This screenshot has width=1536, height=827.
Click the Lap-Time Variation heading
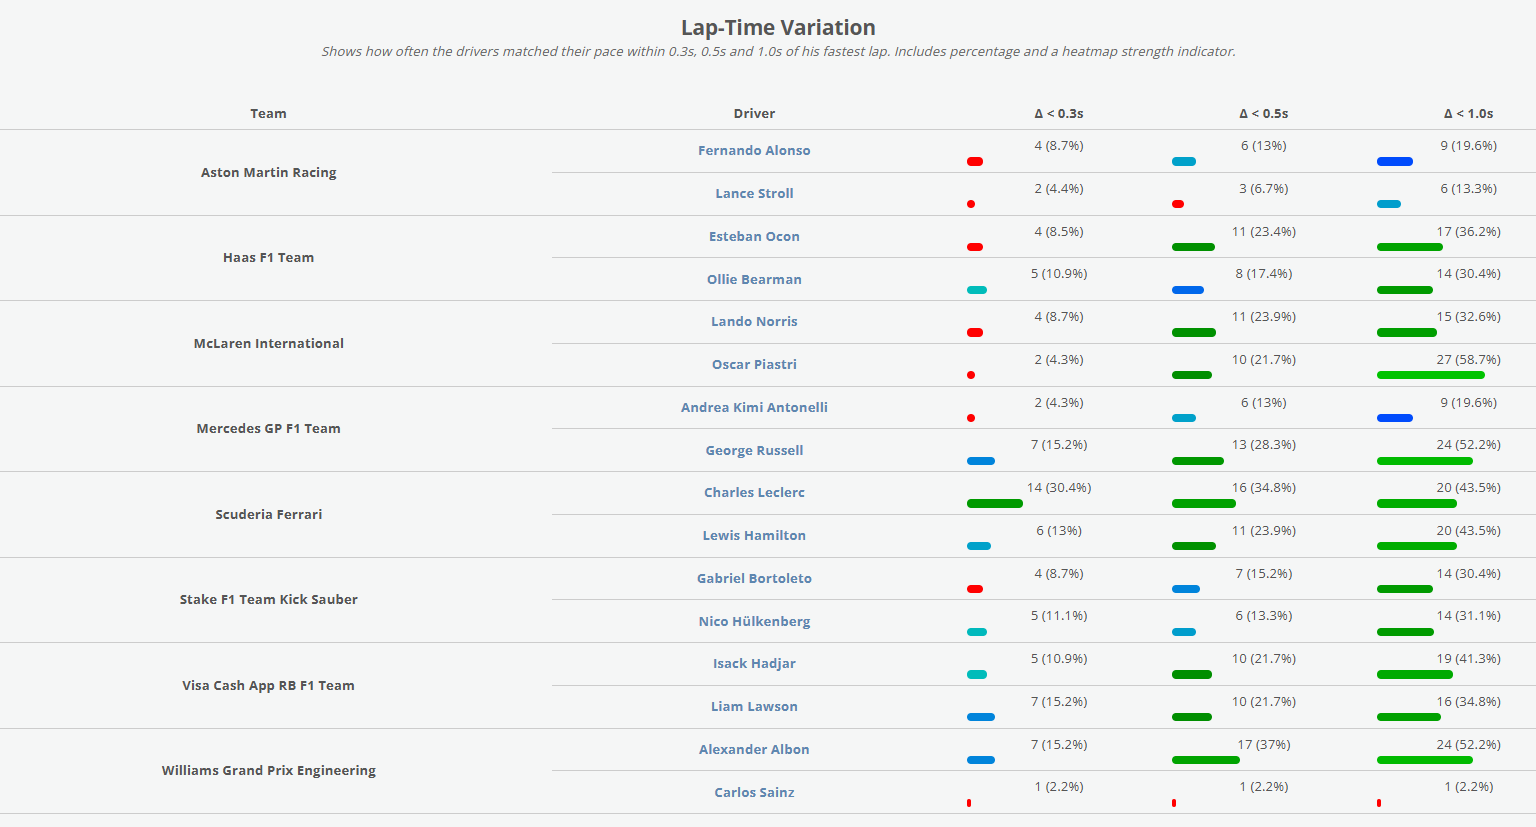pos(778,27)
